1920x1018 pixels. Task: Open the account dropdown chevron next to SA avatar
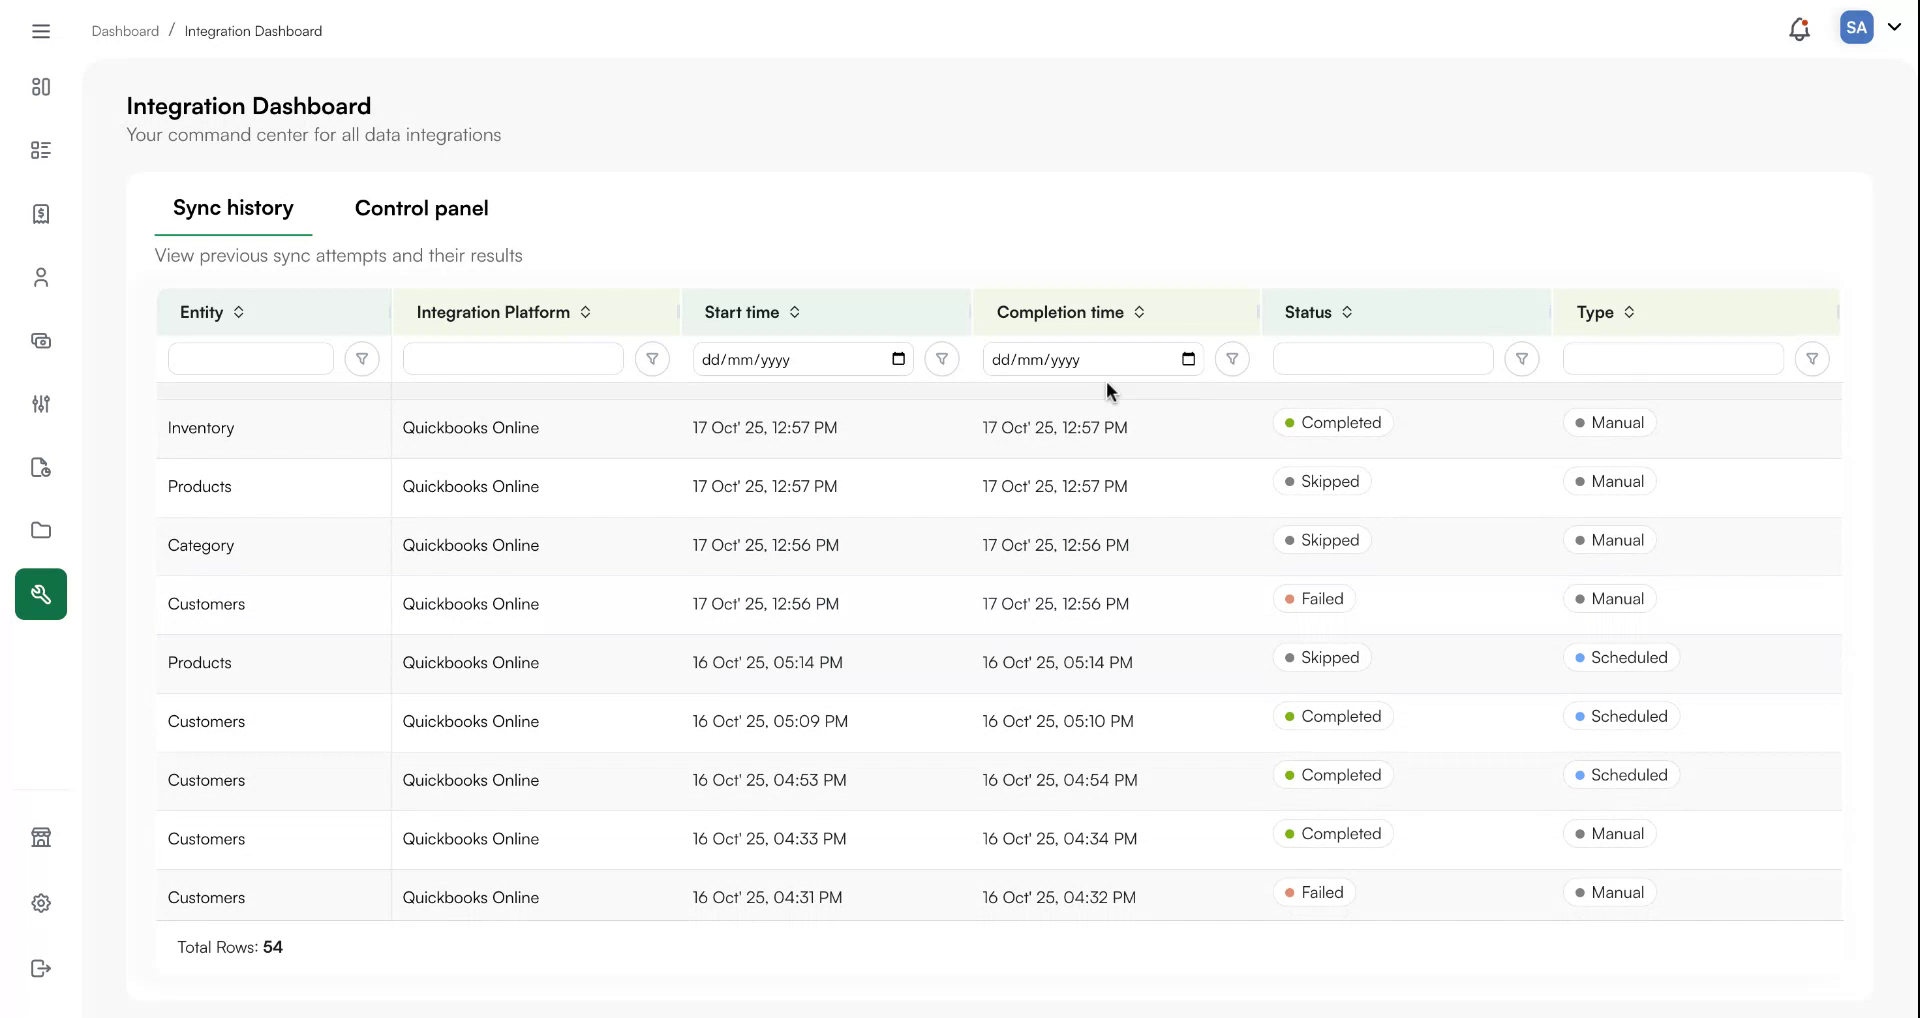(1896, 28)
